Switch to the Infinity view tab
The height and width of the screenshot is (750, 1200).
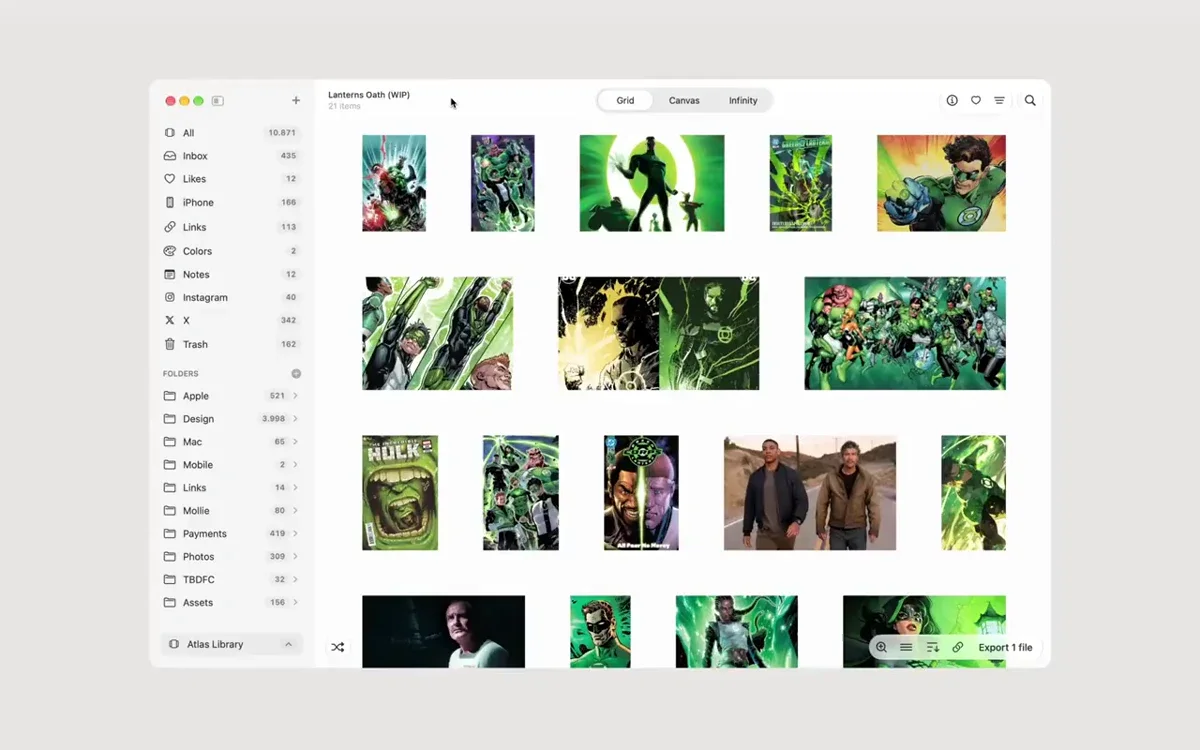pyautogui.click(x=743, y=101)
